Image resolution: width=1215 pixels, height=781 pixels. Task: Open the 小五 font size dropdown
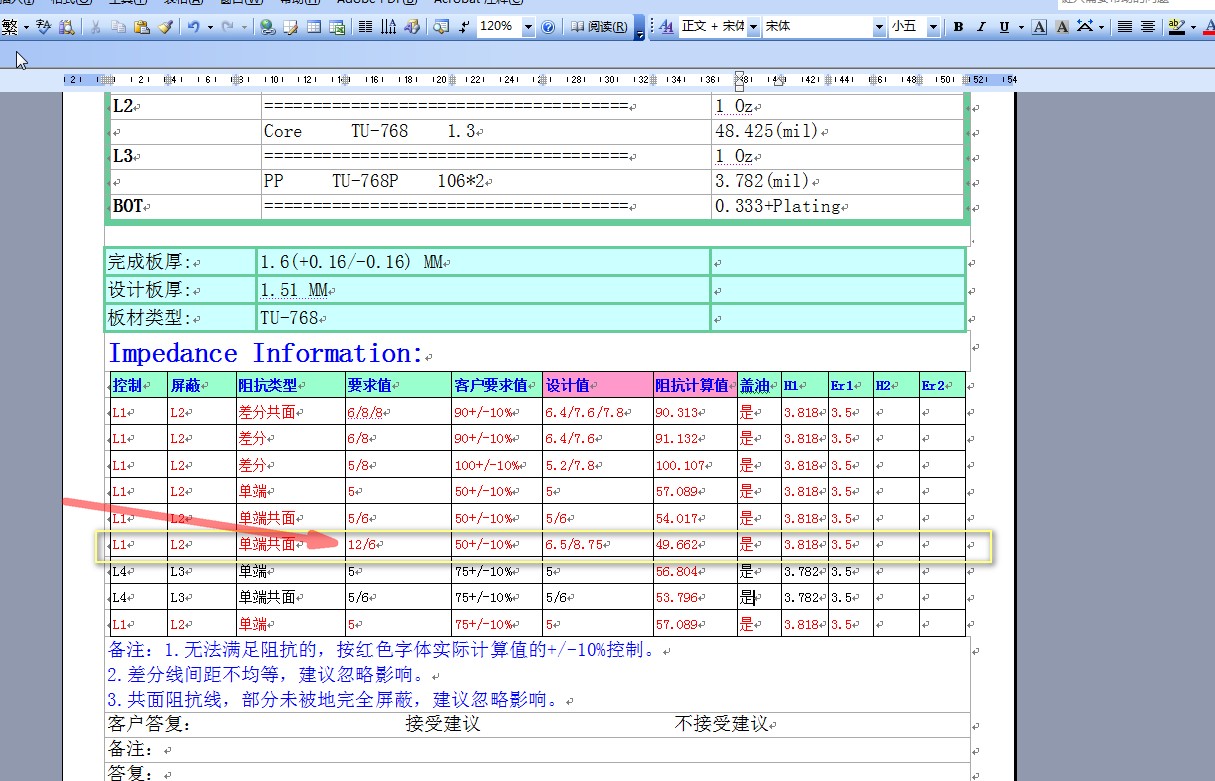933,27
